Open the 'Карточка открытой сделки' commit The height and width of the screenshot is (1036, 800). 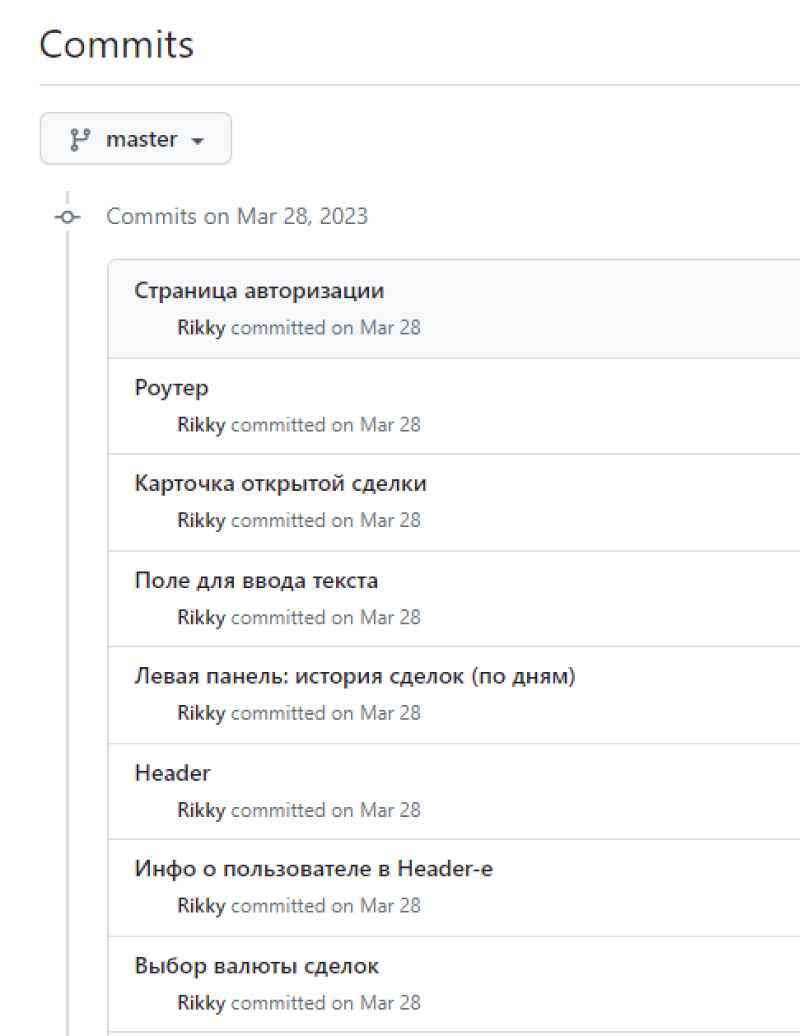(280, 484)
